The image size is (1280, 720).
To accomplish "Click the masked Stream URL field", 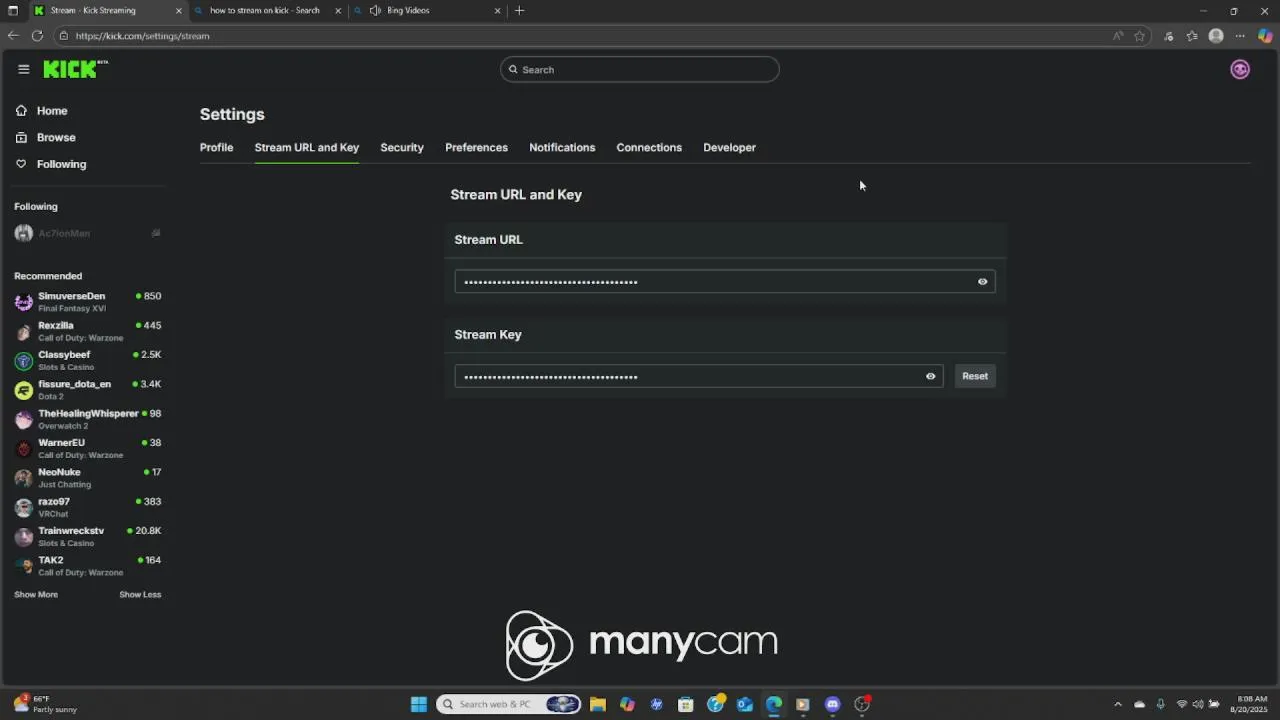I will [724, 282].
